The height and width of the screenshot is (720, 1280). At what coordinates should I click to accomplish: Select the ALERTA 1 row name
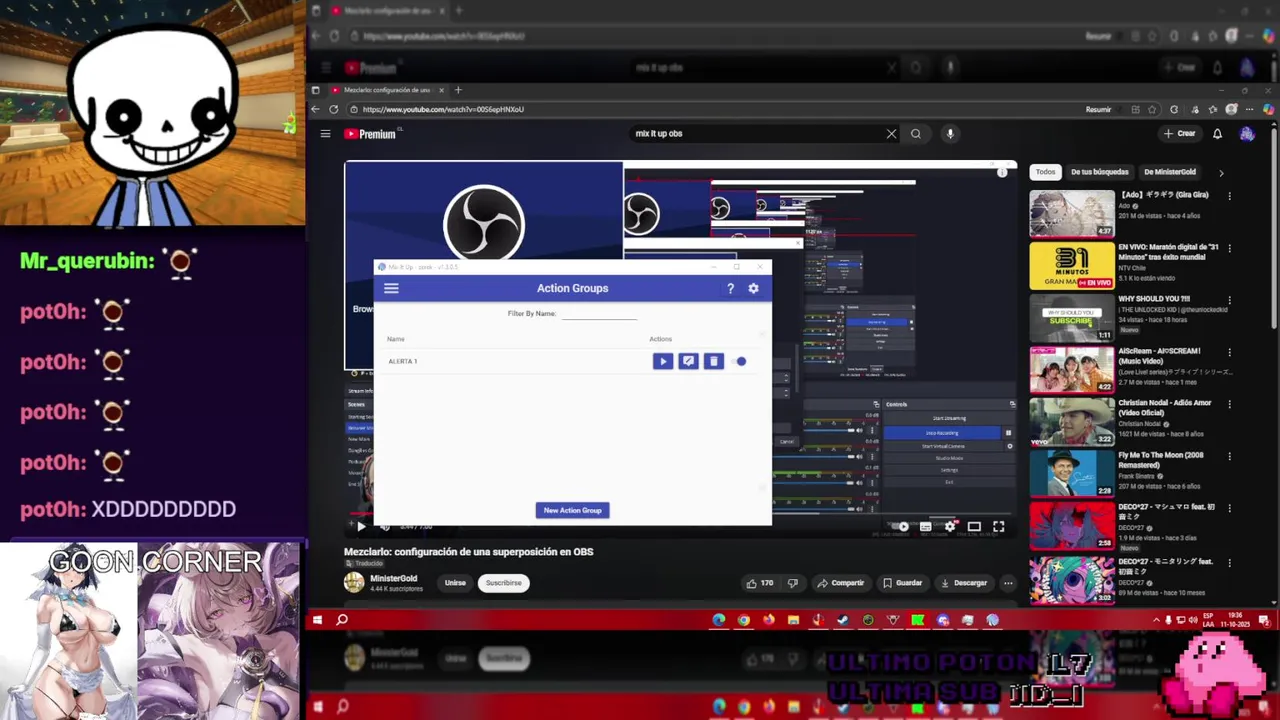(x=402, y=361)
